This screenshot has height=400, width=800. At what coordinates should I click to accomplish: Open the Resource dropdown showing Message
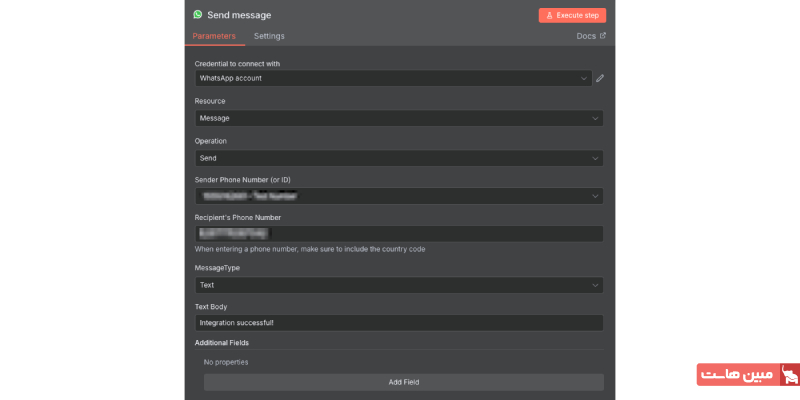tap(398, 118)
